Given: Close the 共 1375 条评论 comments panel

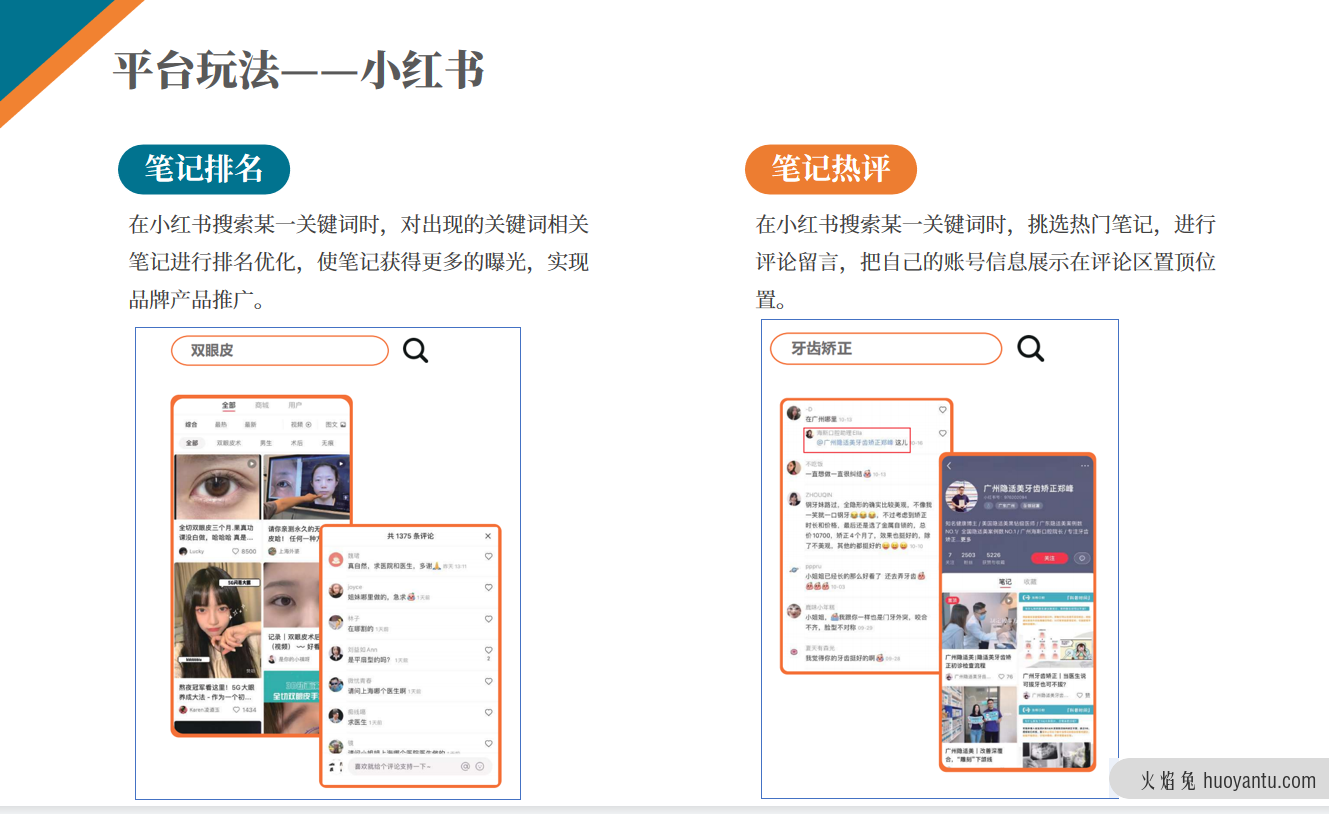Looking at the screenshot, I should (488, 536).
